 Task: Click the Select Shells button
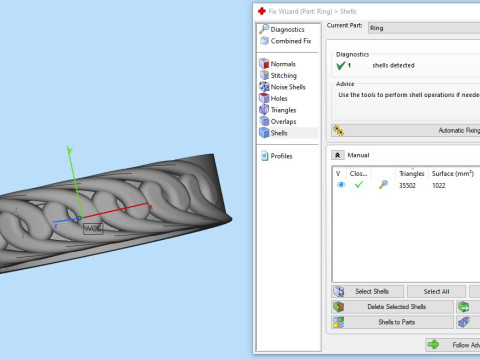368,291
